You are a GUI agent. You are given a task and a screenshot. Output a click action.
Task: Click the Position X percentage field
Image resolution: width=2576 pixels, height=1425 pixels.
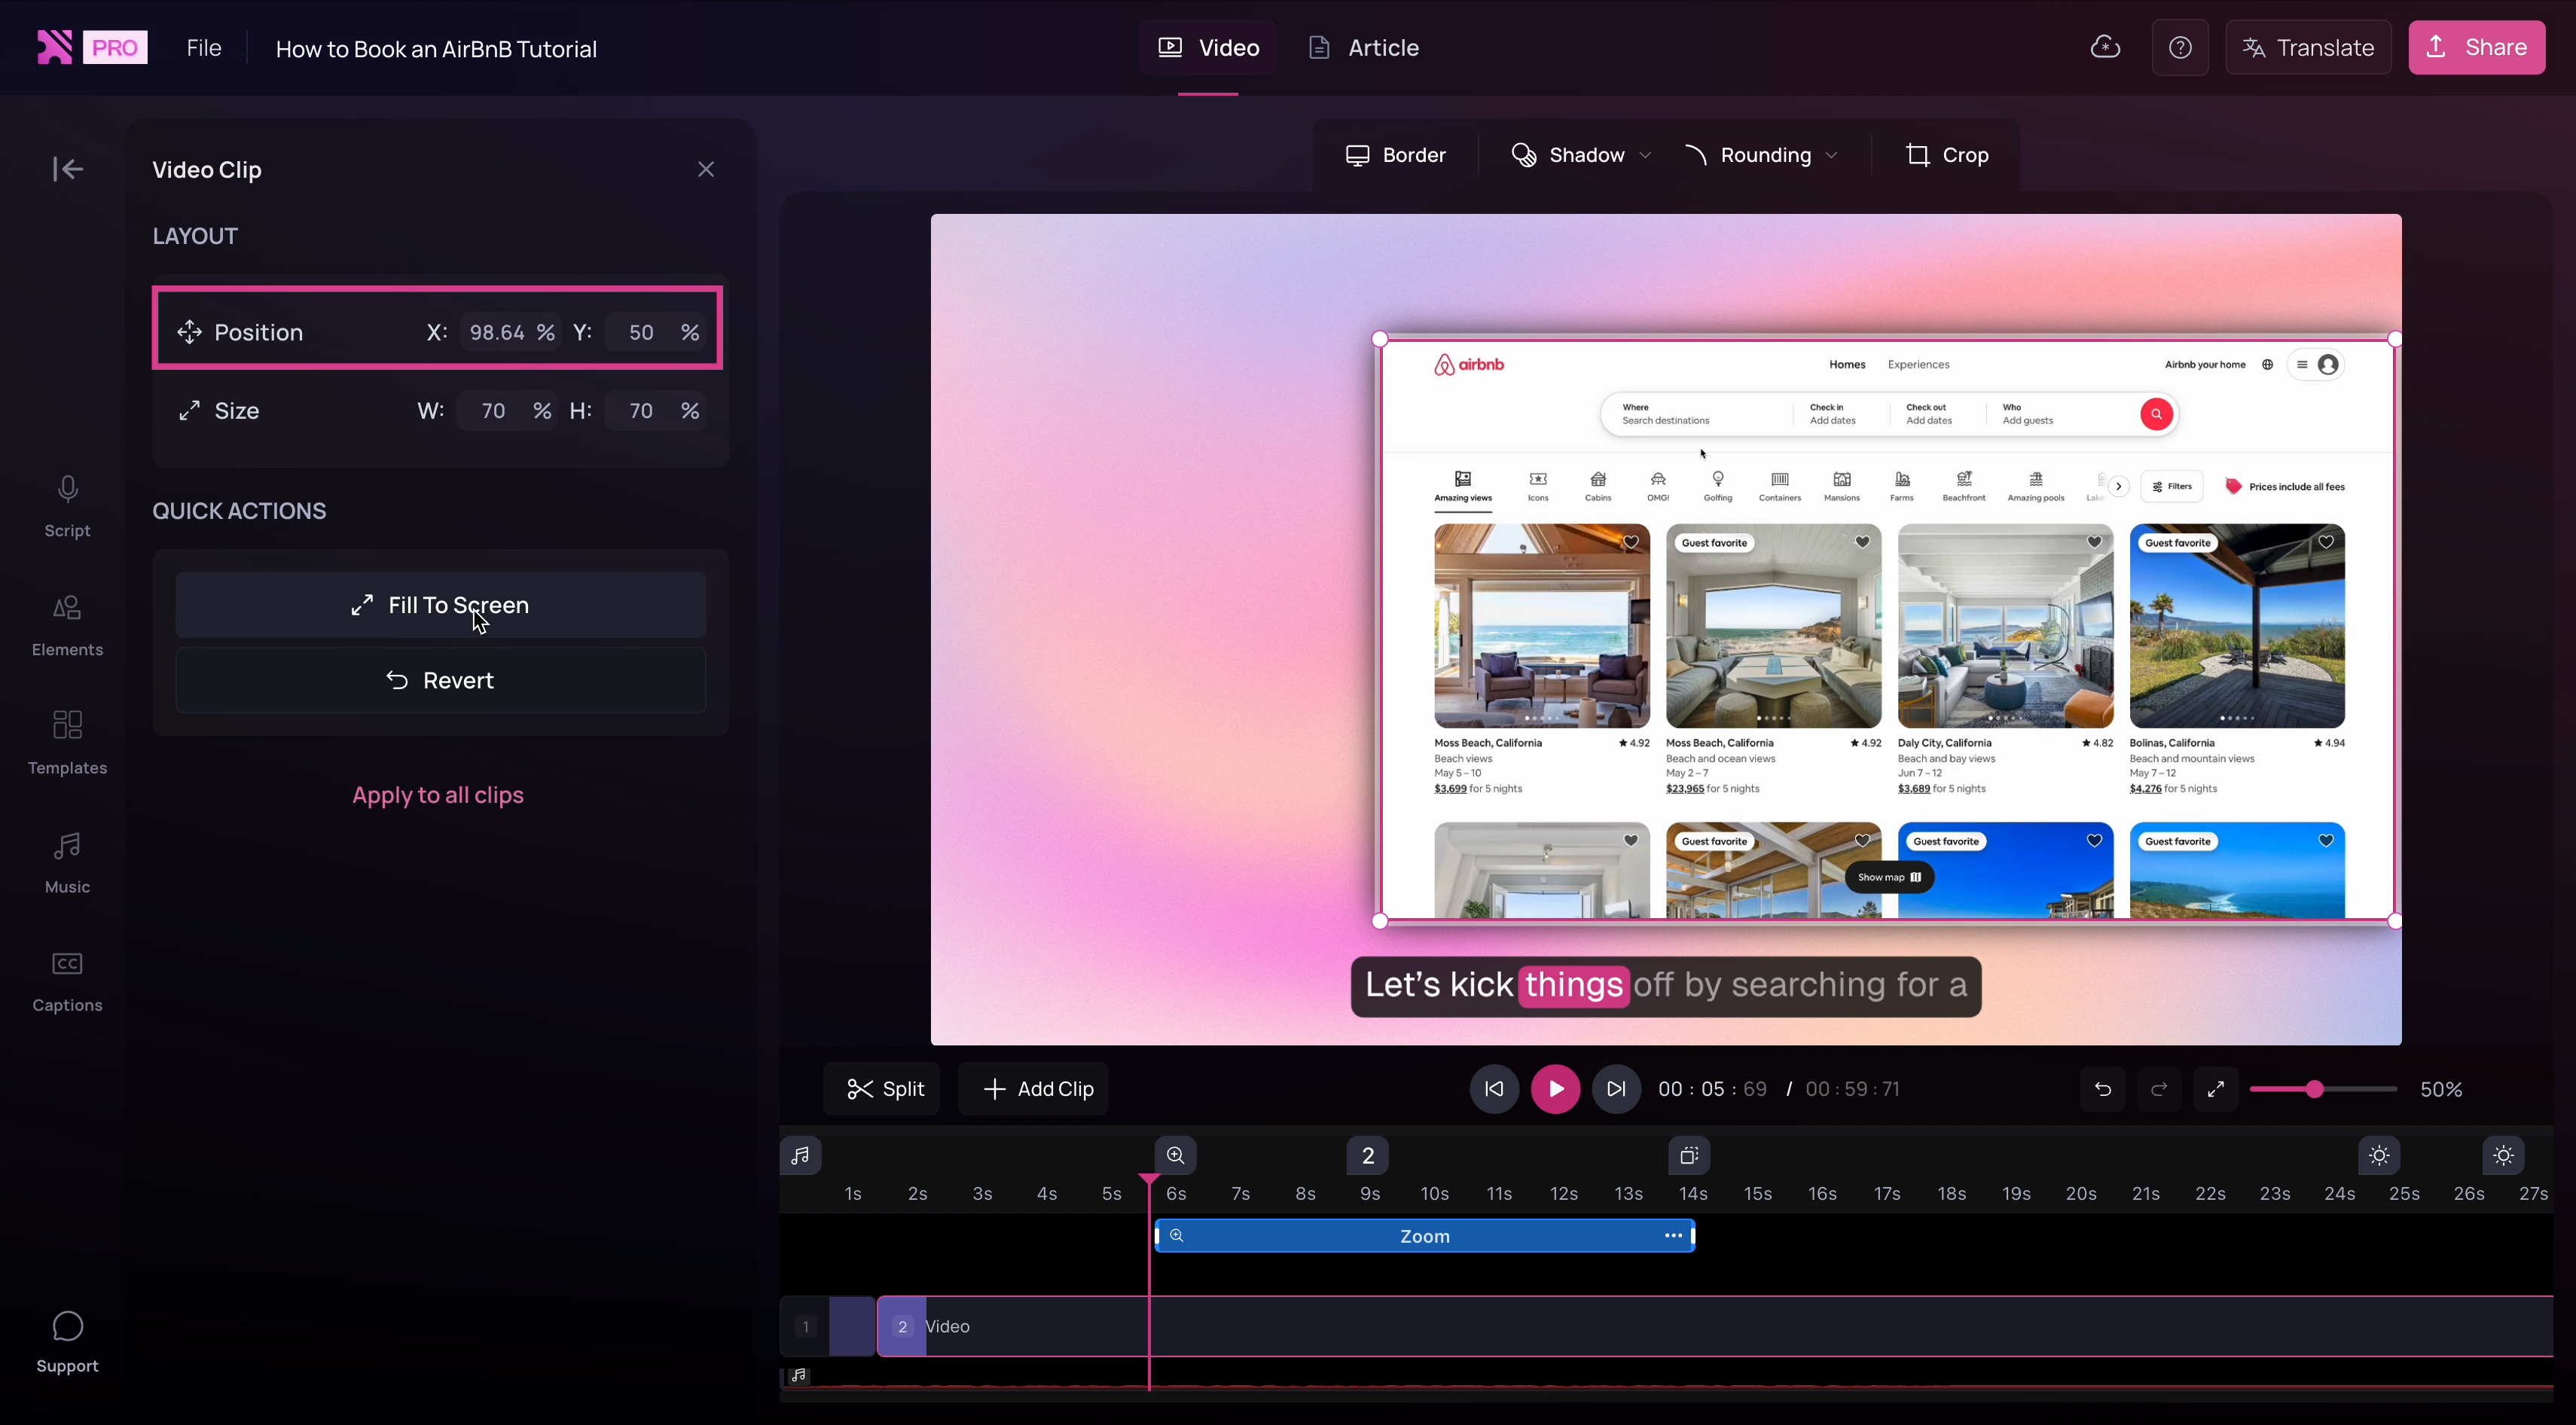pos(498,332)
